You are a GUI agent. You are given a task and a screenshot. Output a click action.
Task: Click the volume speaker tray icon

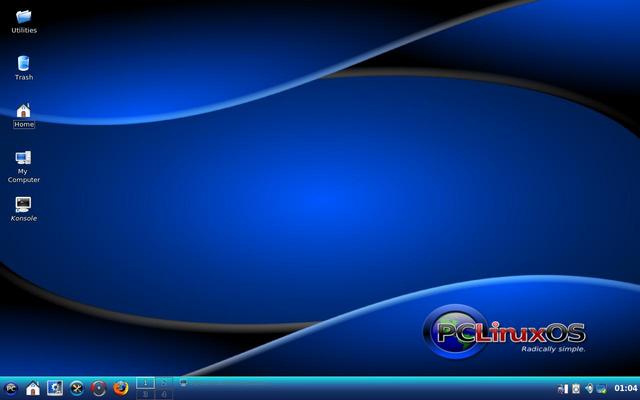pos(589,388)
